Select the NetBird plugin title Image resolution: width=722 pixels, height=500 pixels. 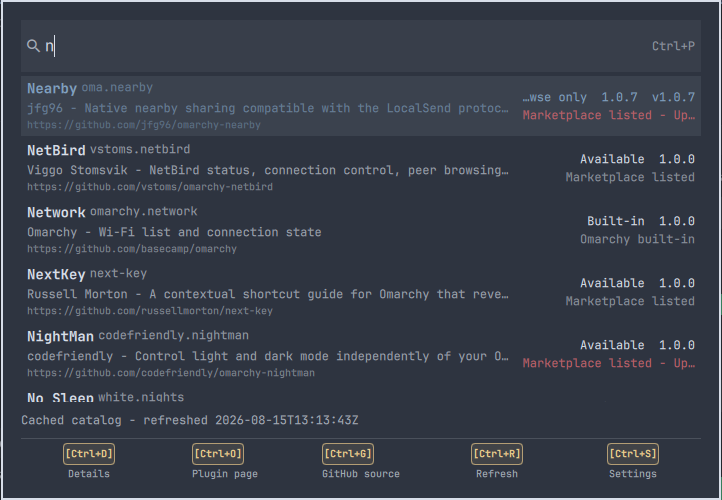pyautogui.click(x=56, y=150)
